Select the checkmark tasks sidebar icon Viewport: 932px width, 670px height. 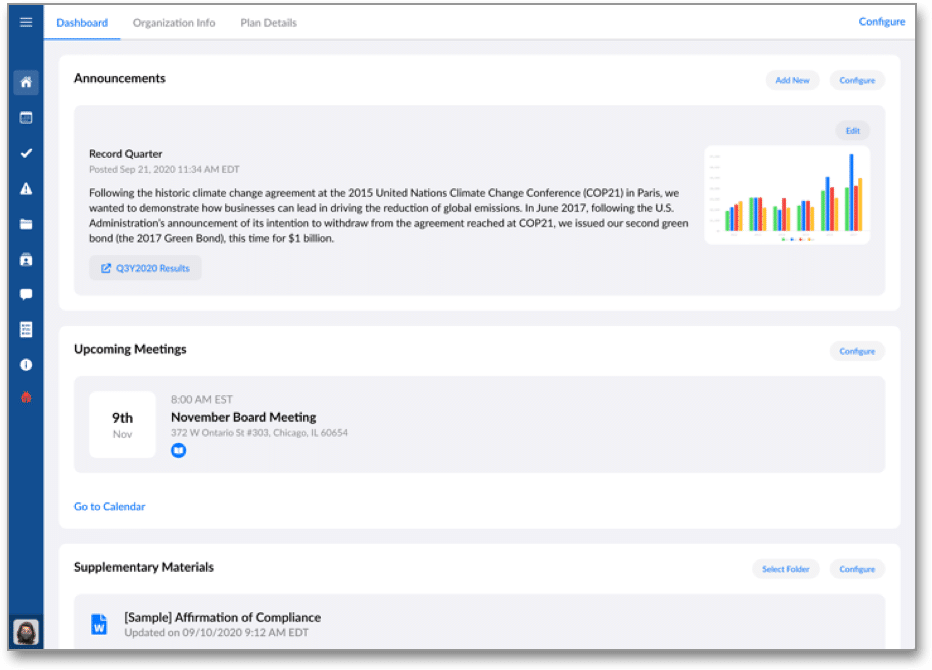[x=26, y=153]
